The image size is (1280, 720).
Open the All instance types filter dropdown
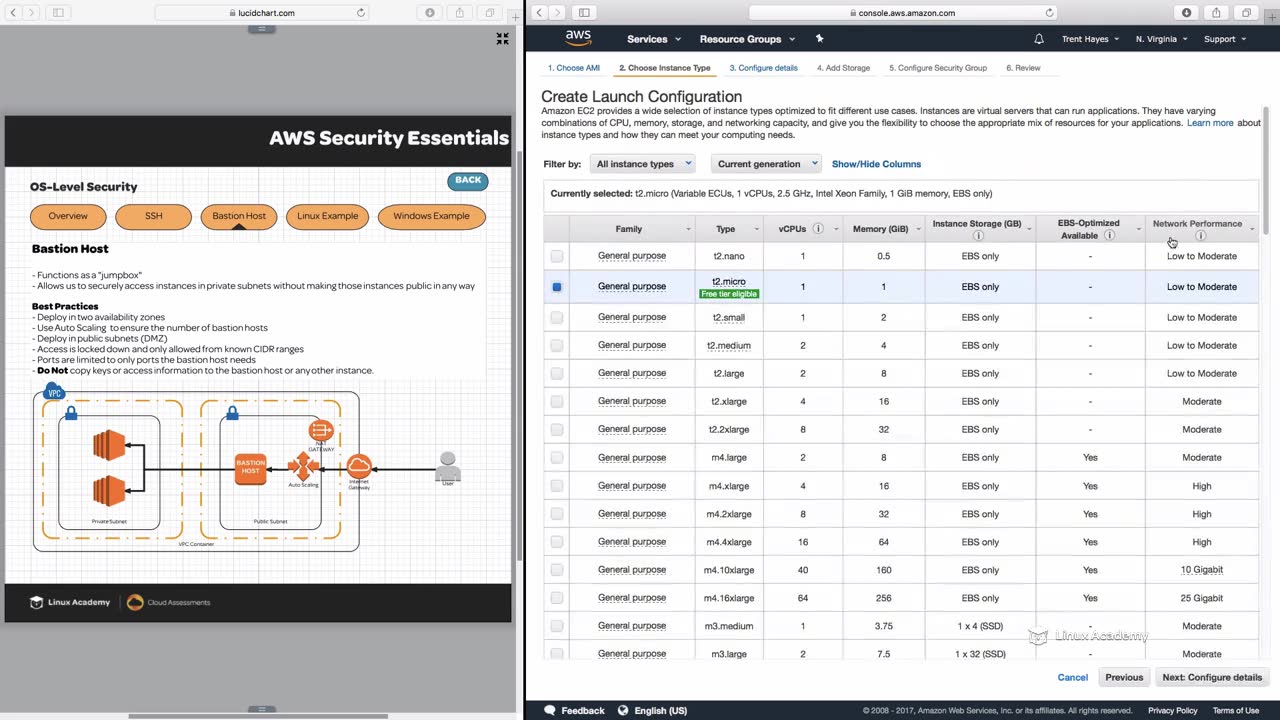click(641, 164)
